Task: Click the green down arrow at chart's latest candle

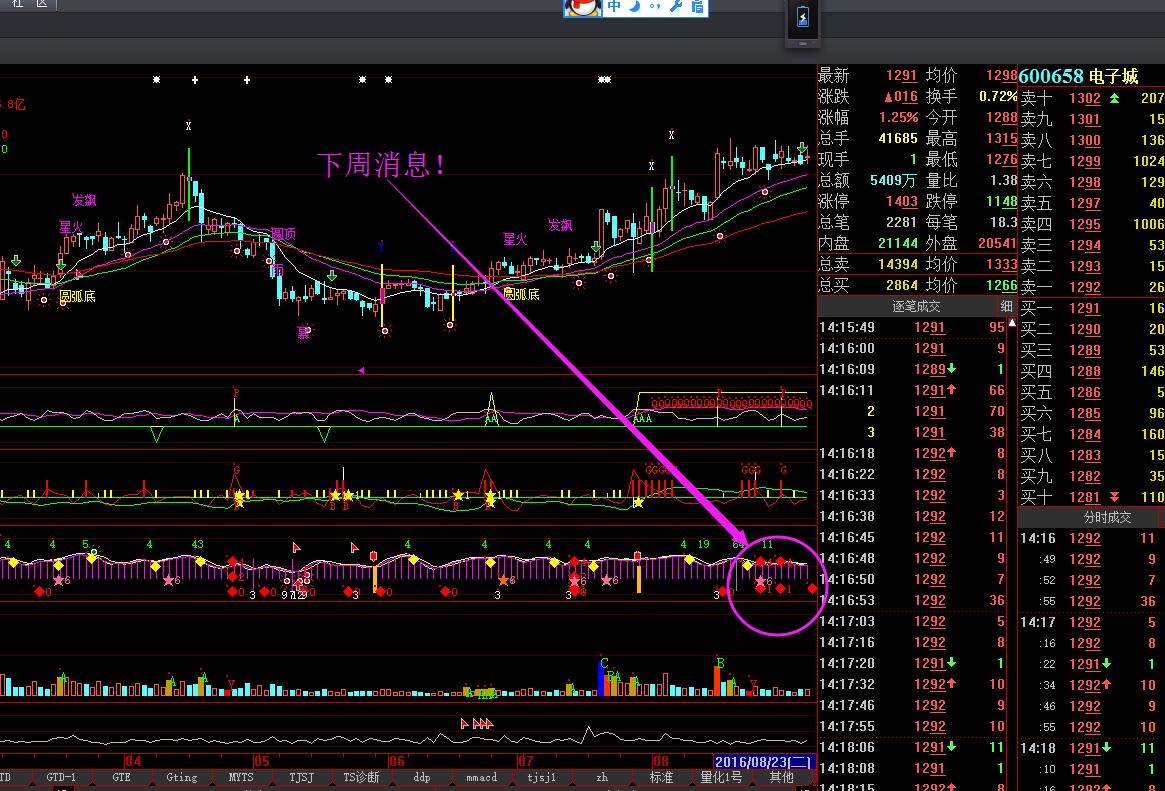Action: (x=802, y=147)
